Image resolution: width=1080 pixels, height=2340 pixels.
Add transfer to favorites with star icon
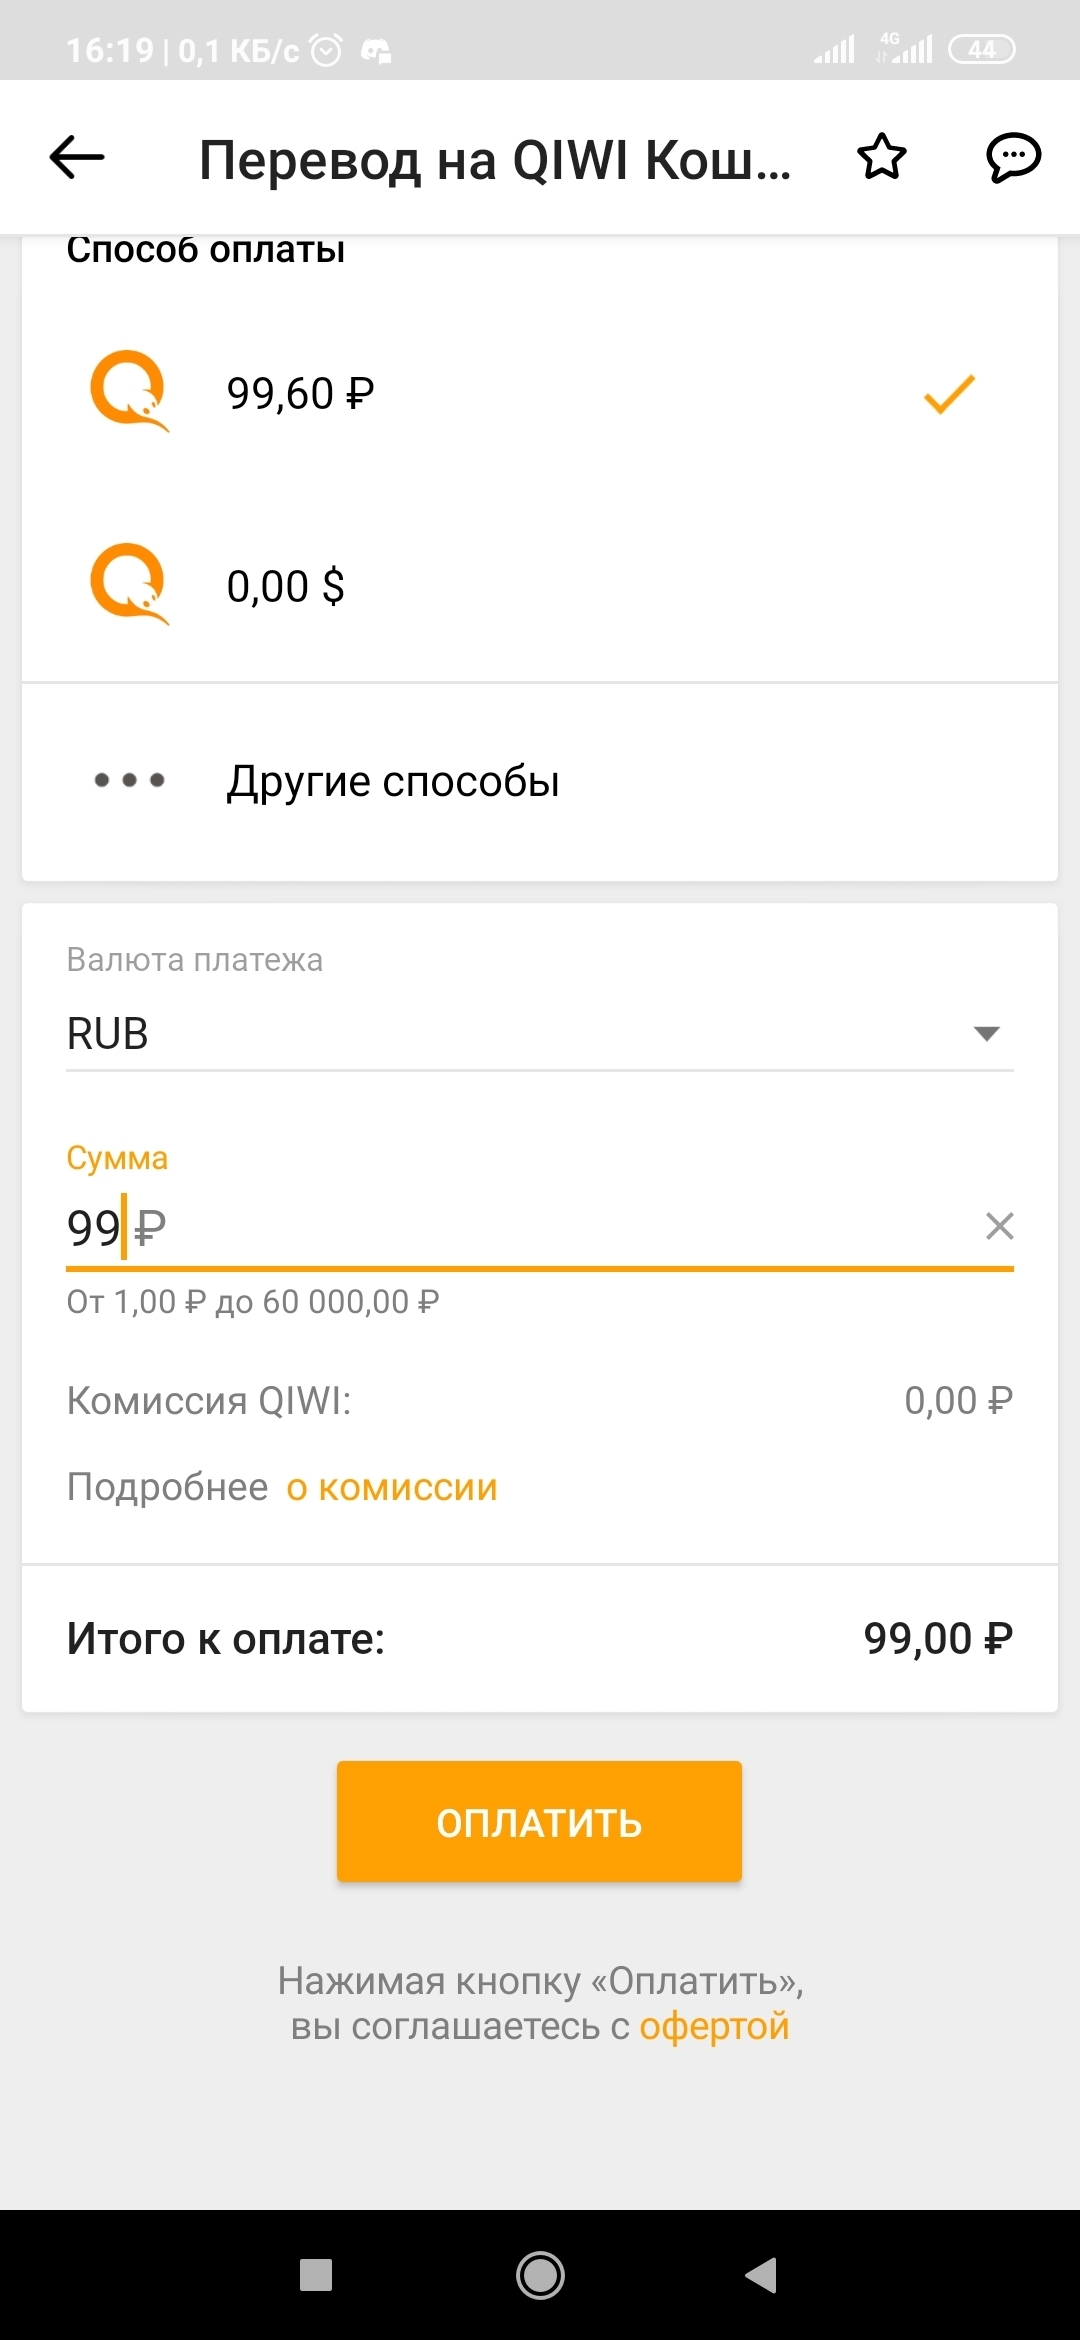pyautogui.click(x=882, y=157)
